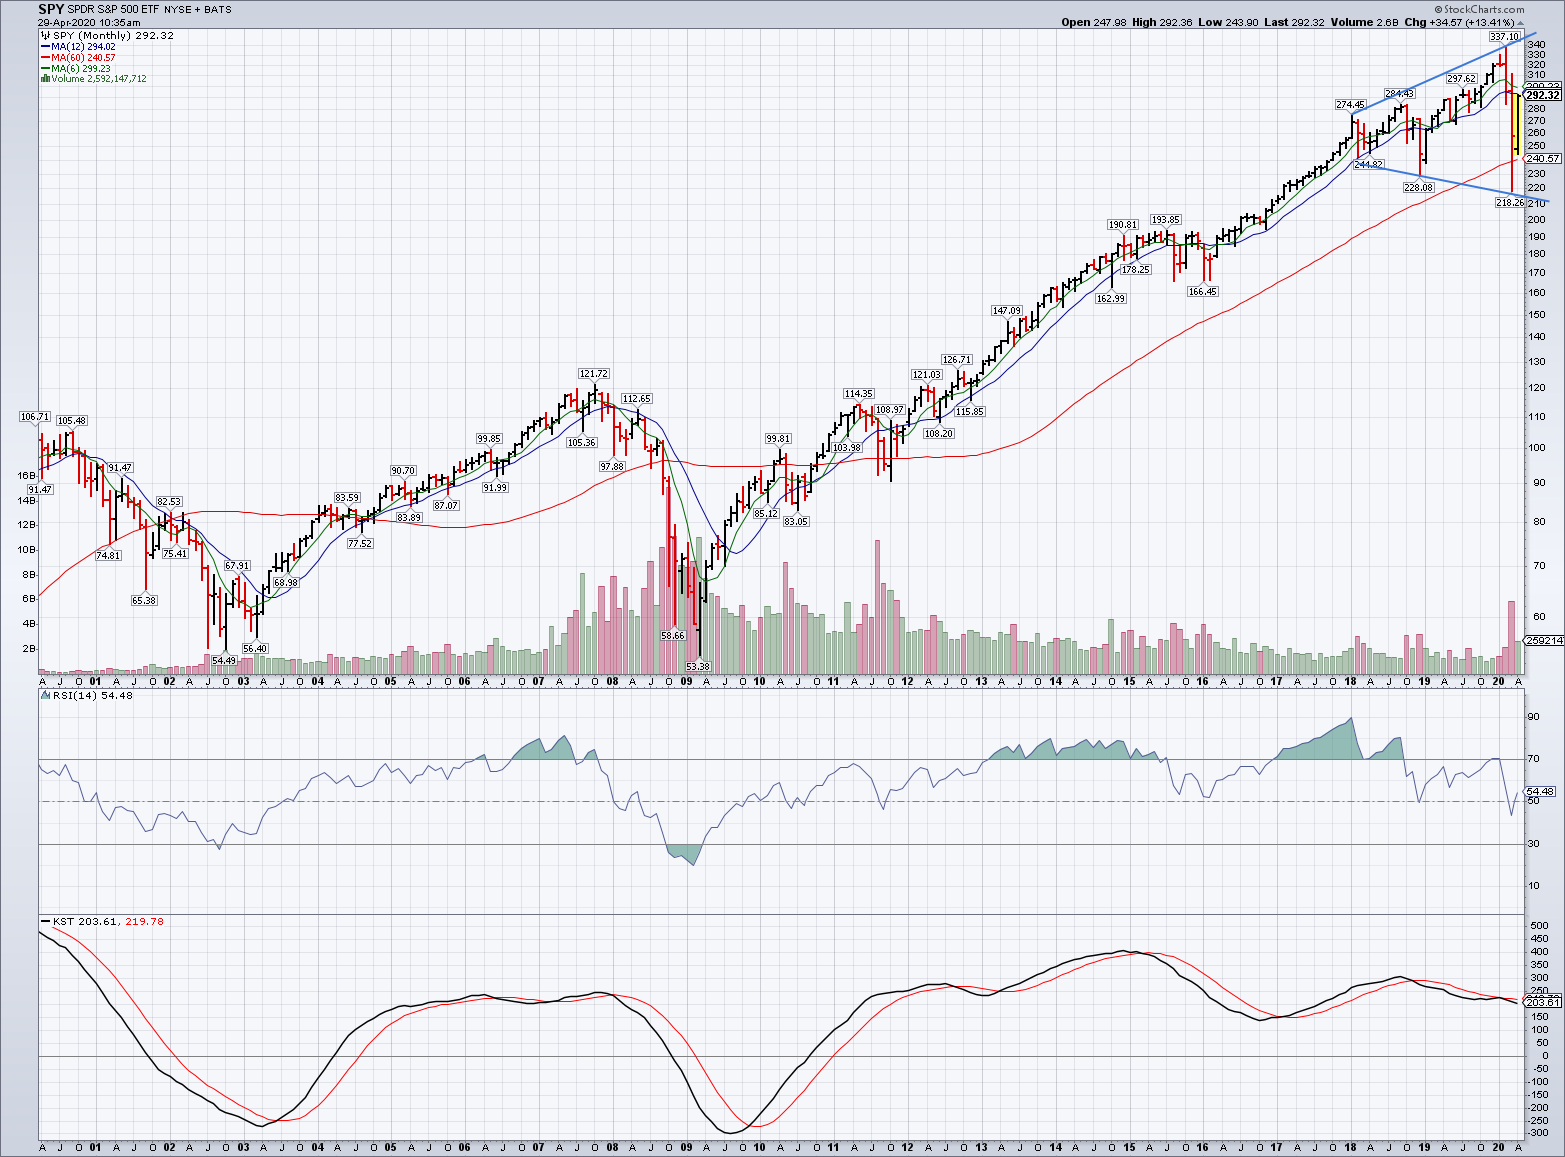Click the 54.48 RSI value flag

coord(1541,791)
